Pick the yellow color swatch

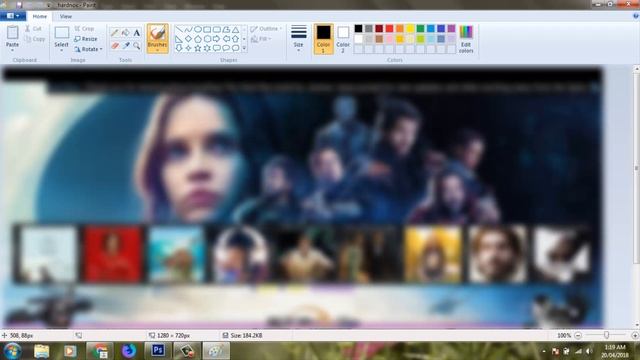(x=410, y=28)
